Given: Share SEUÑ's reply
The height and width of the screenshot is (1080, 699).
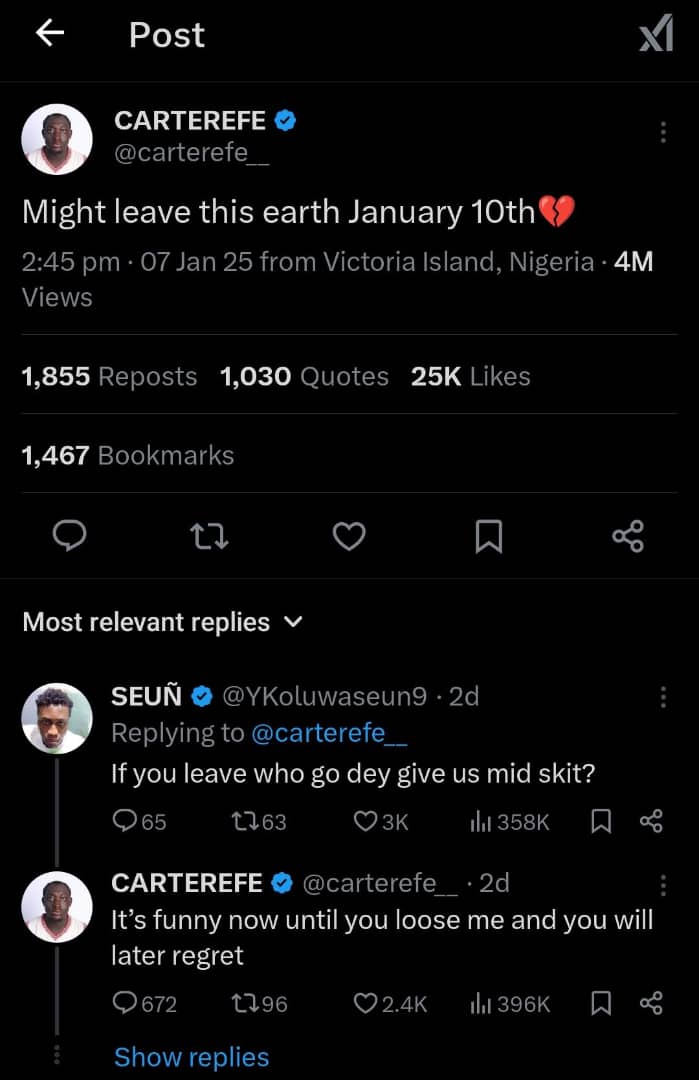Looking at the screenshot, I should (651, 821).
